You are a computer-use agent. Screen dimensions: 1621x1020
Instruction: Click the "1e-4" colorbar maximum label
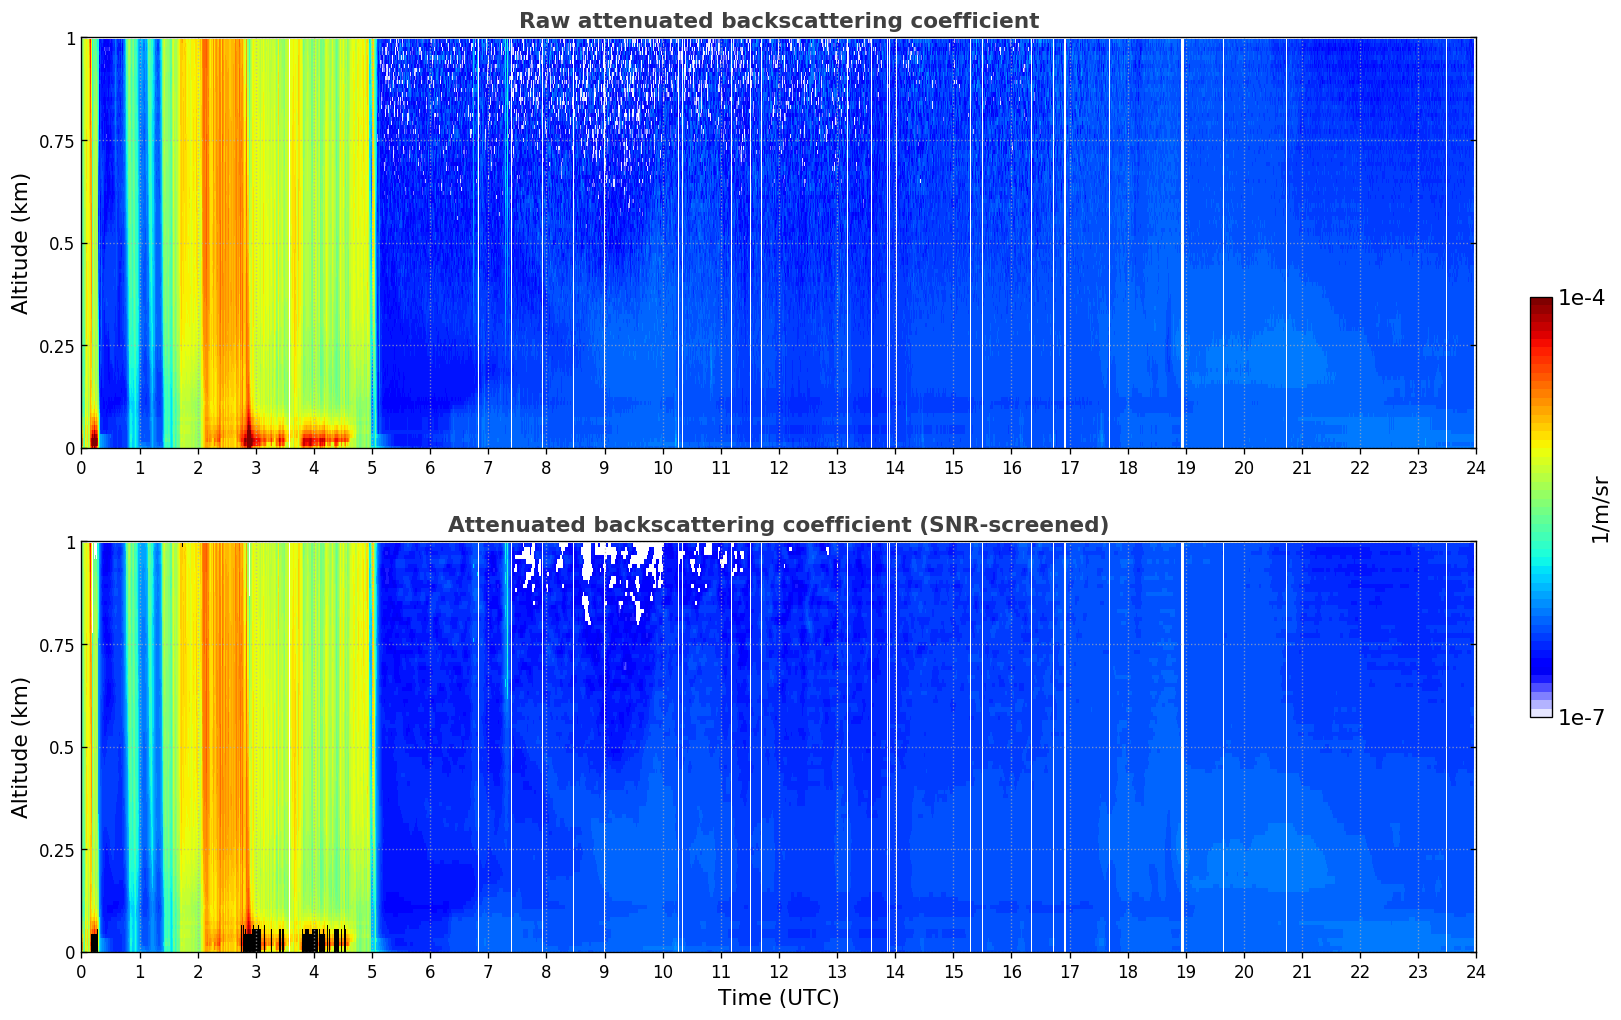pos(1582,298)
